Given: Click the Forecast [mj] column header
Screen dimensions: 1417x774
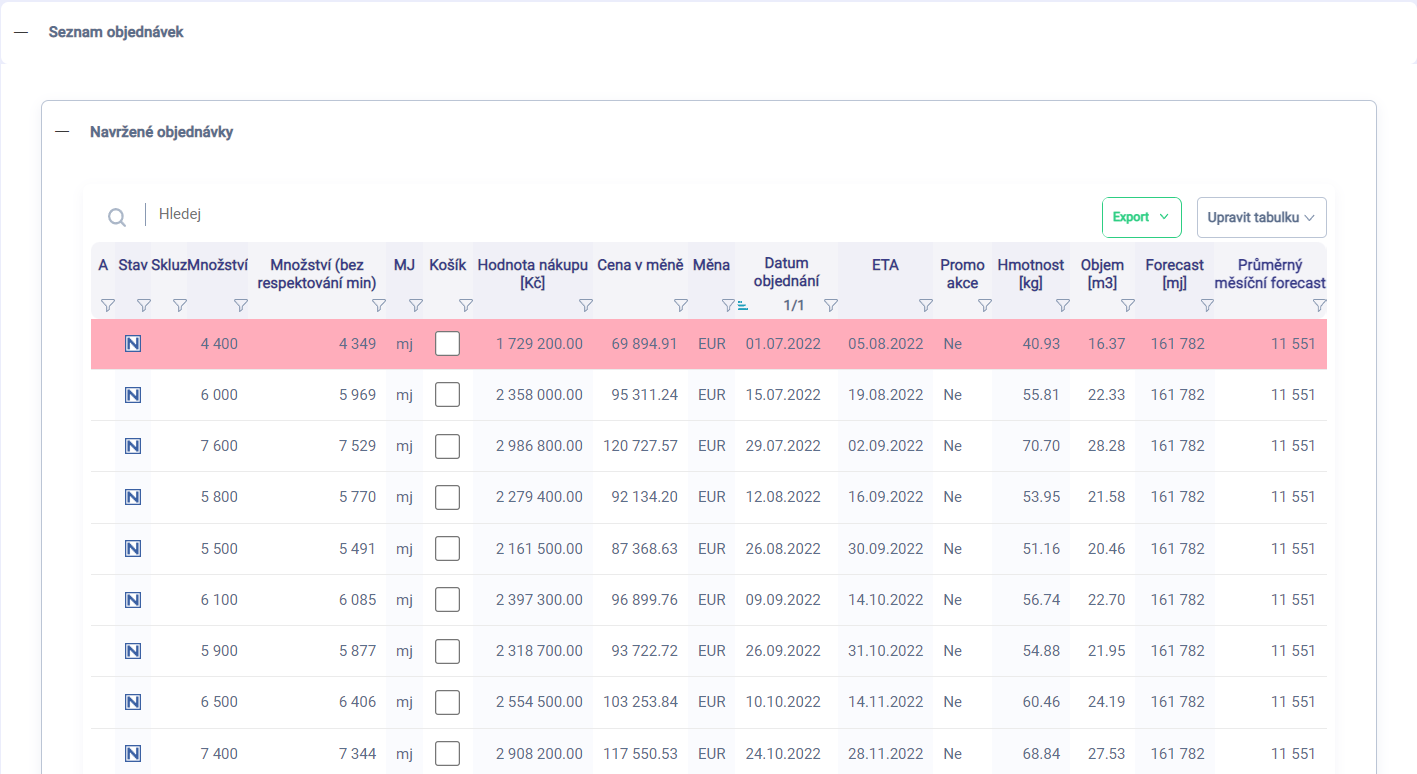Looking at the screenshot, I should 1174,274.
